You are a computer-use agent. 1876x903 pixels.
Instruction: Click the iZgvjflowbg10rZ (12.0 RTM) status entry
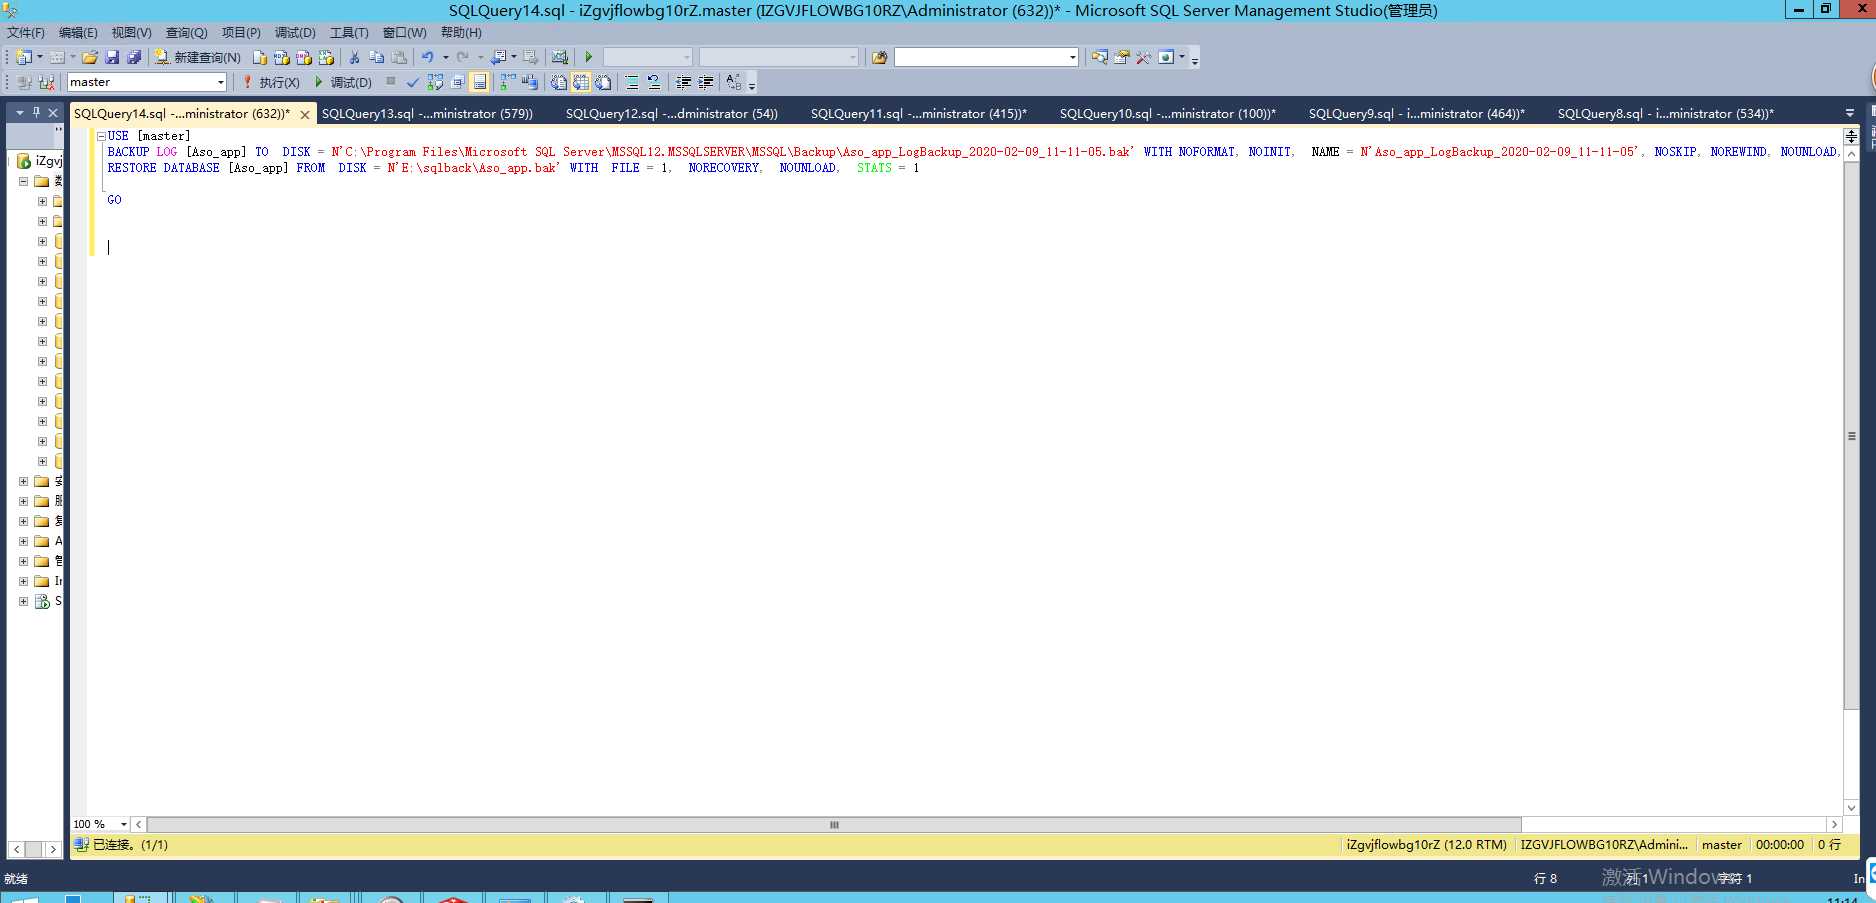pyautogui.click(x=1426, y=845)
